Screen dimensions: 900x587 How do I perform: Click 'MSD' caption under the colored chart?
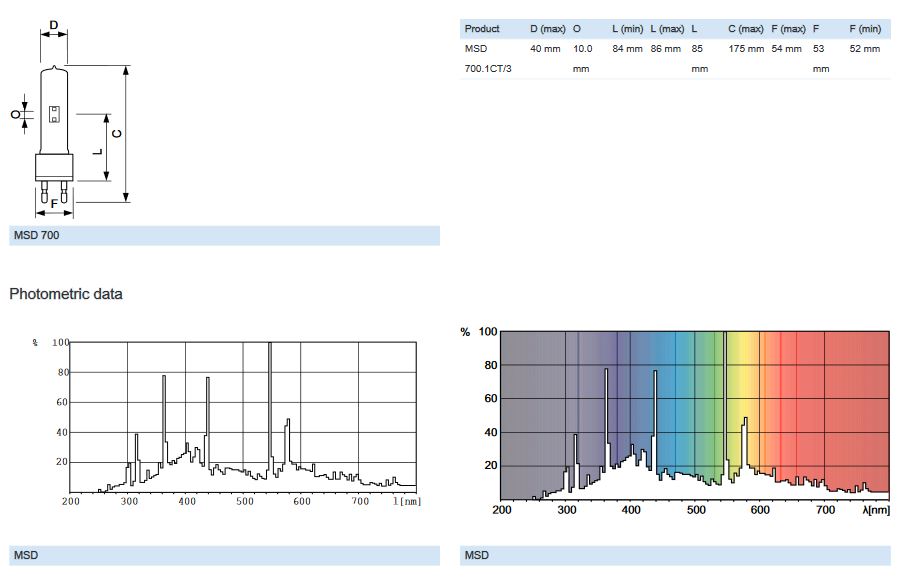click(476, 555)
